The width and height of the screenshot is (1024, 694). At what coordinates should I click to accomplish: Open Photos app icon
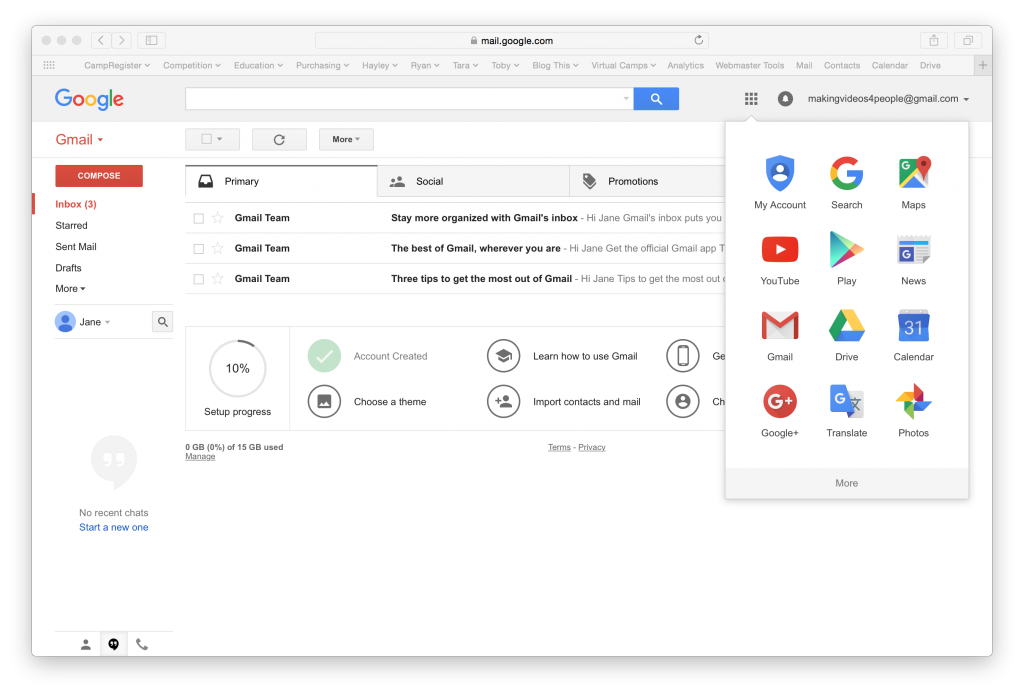click(x=913, y=411)
